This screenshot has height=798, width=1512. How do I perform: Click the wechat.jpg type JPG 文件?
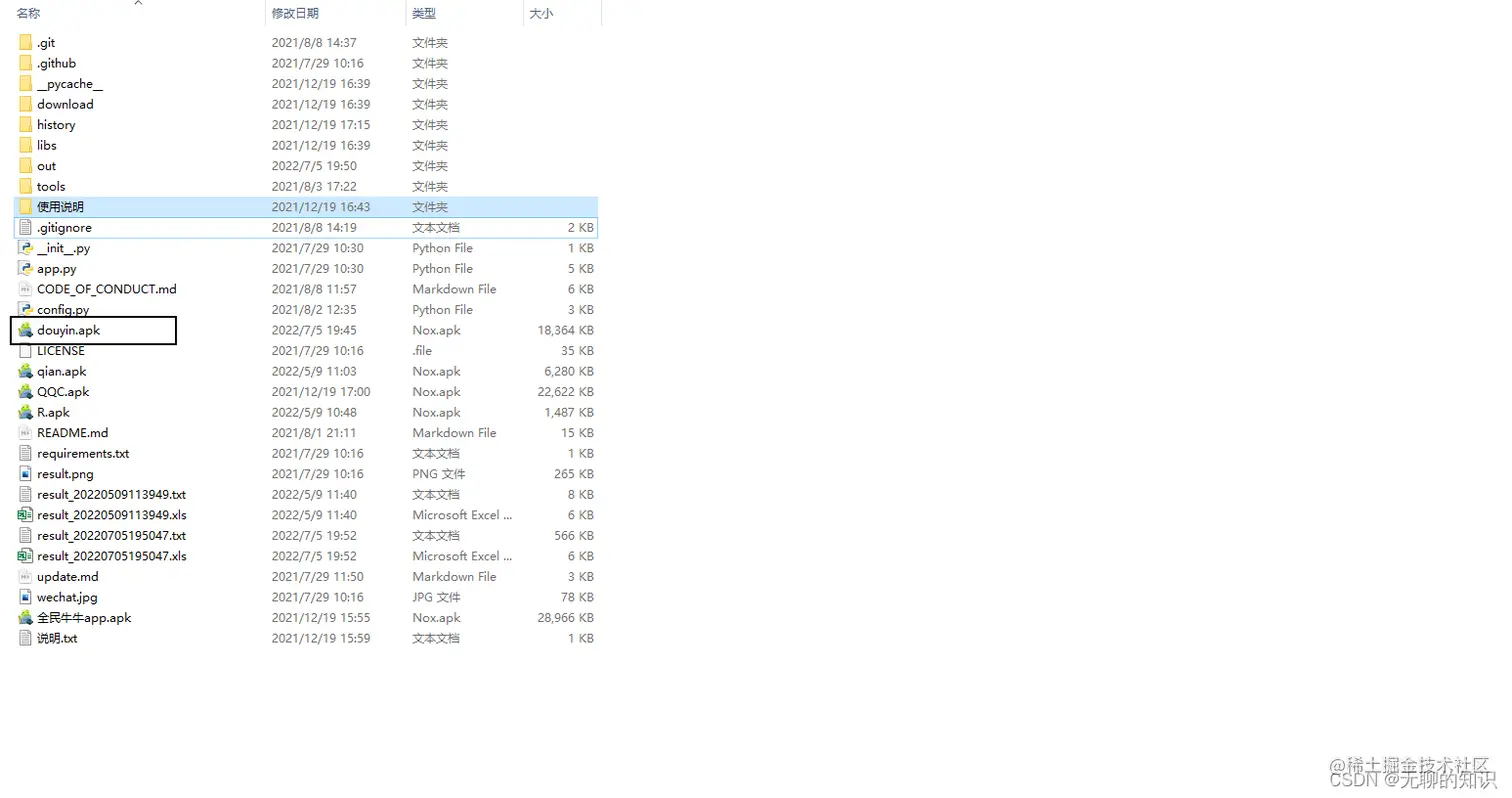(x=437, y=597)
